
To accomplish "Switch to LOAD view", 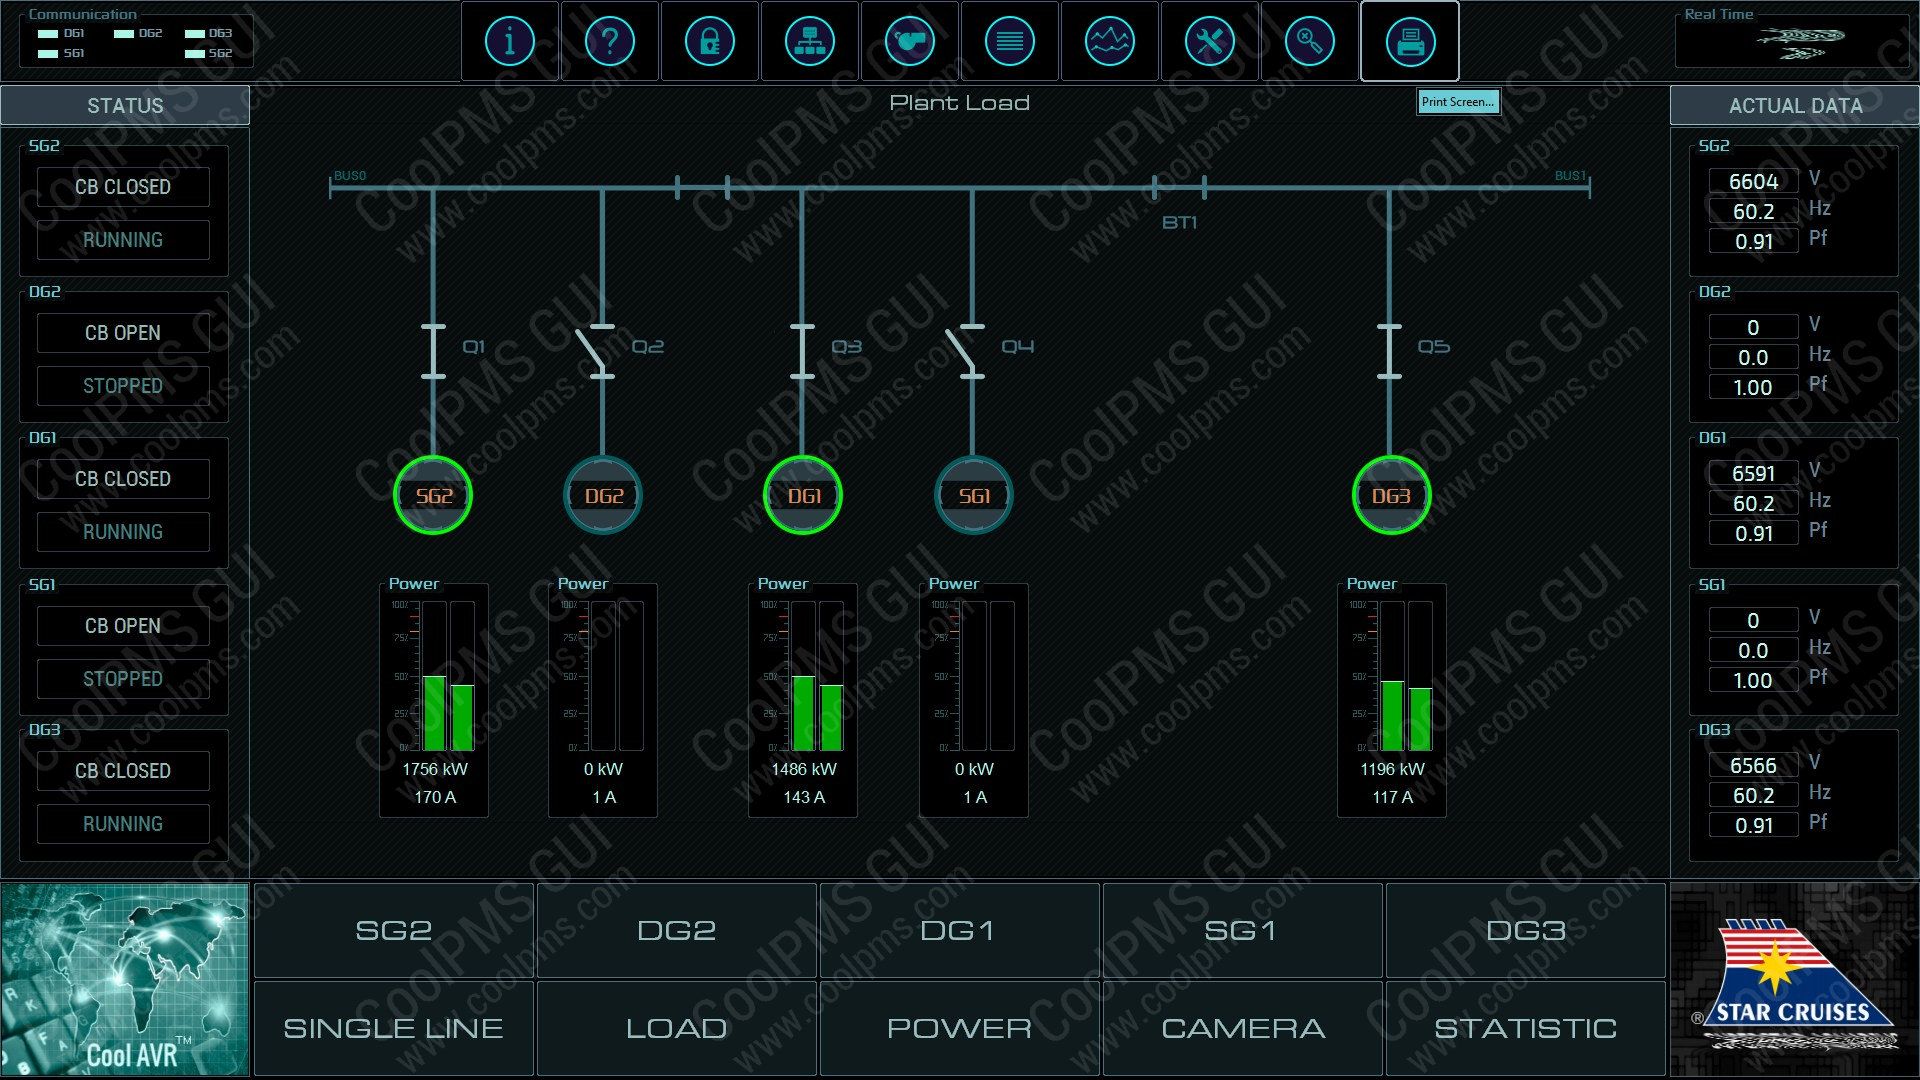I will (x=677, y=1028).
